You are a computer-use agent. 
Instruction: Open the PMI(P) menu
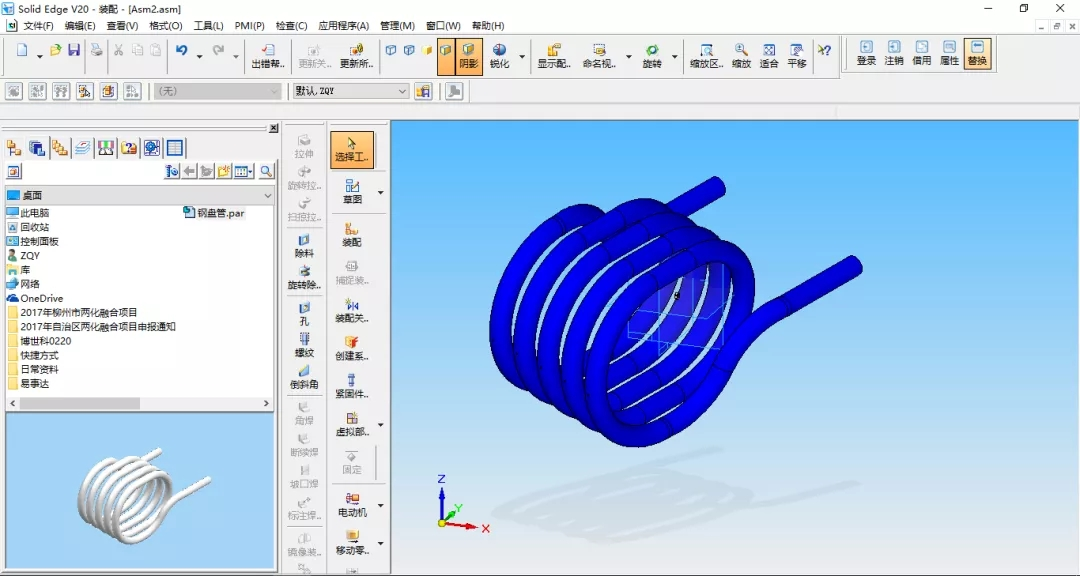249,25
